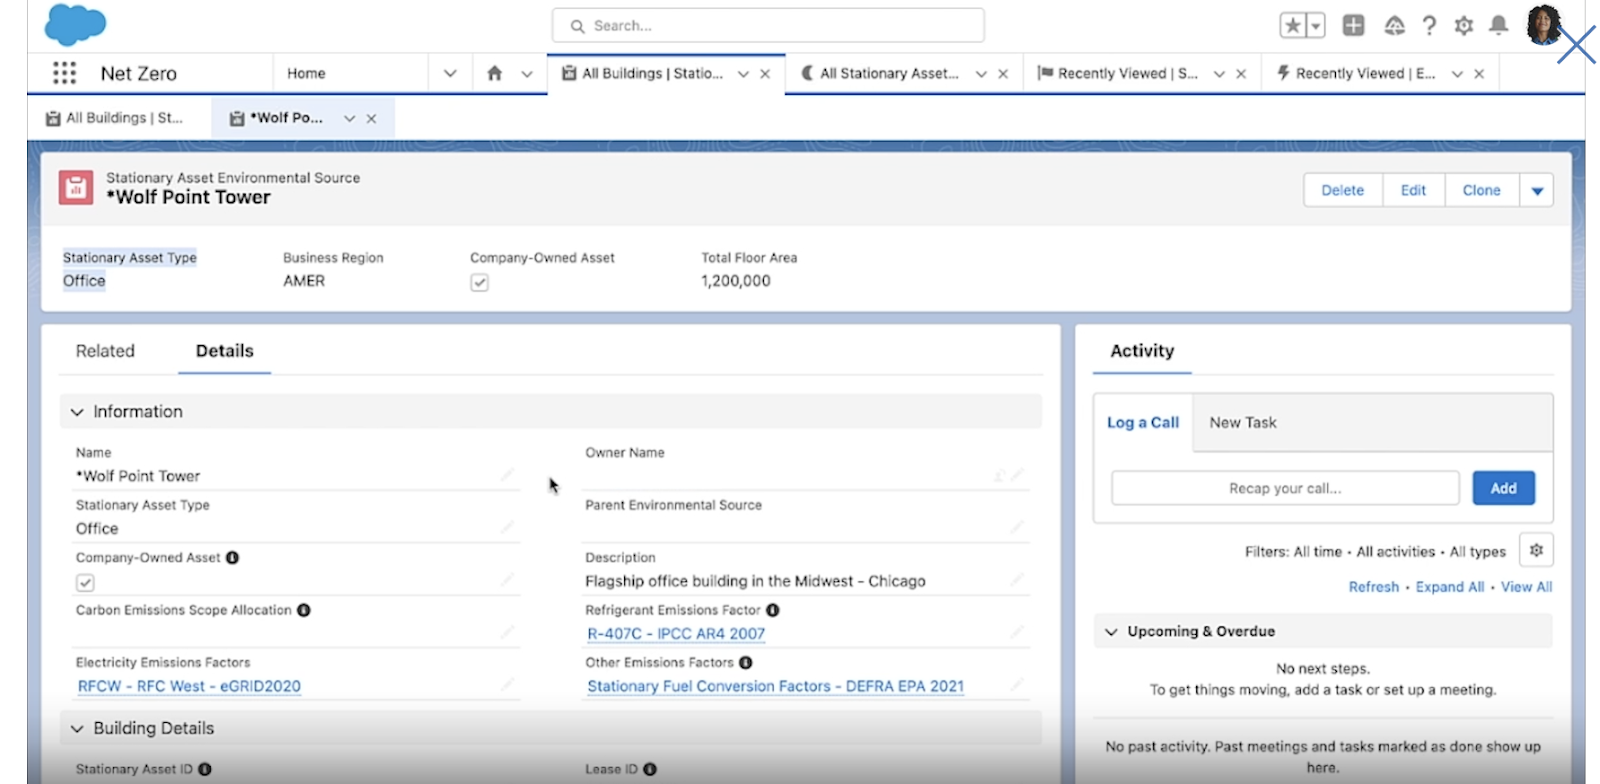Open the RFCW - RFC West - eGRID2020 link

tap(189, 686)
